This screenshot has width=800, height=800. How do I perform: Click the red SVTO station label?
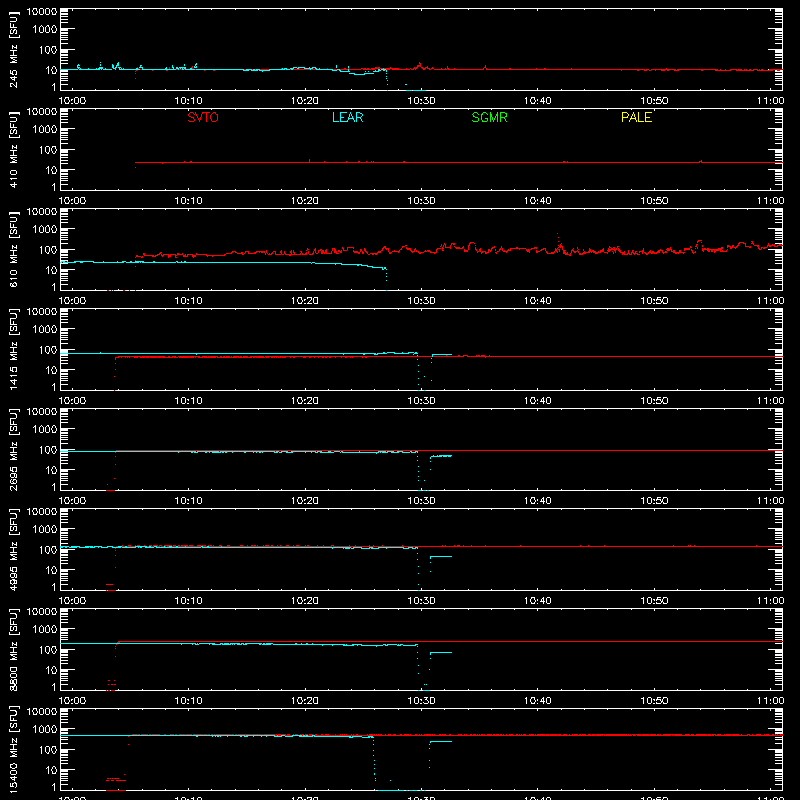[x=203, y=117]
